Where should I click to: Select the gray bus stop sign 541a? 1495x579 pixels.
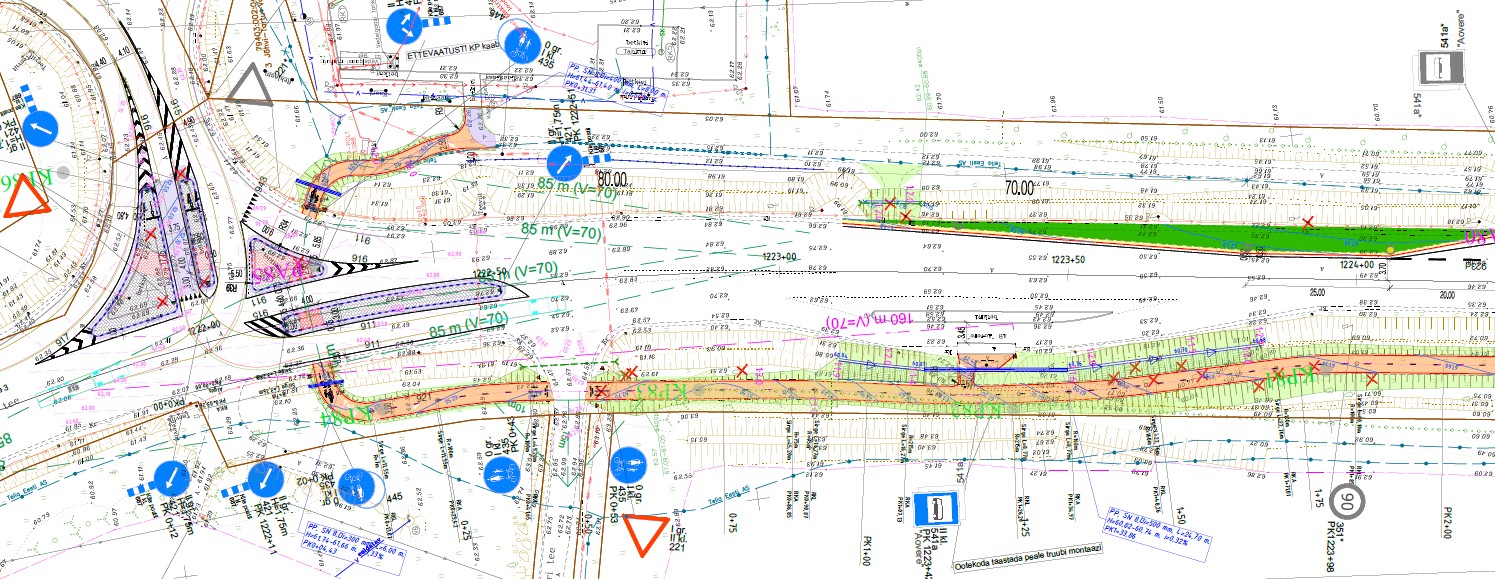click(1443, 67)
